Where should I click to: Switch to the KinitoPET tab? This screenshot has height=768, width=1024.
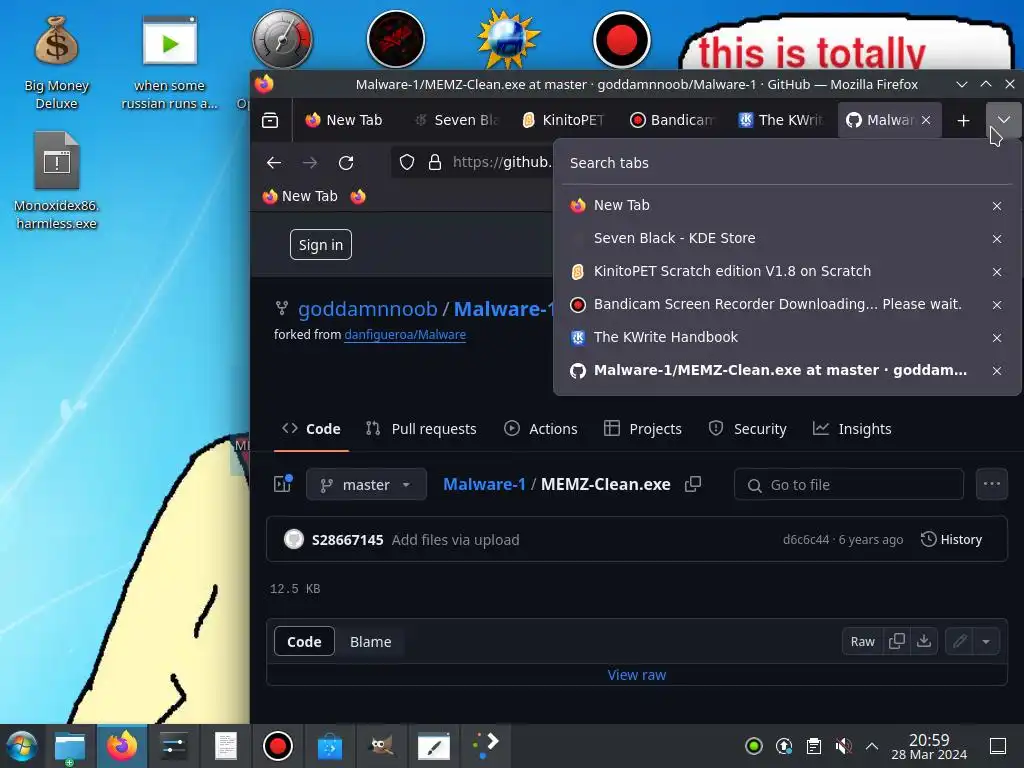[x=564, y=120]
